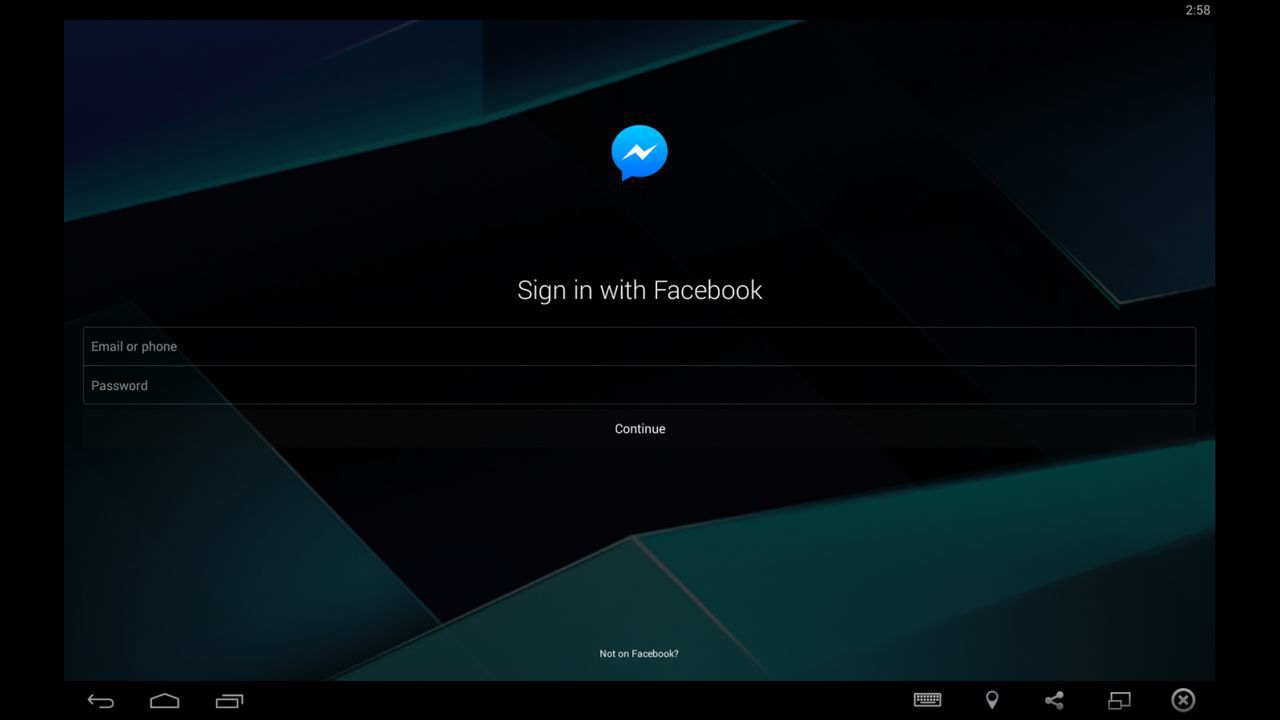The width and height of the screenshot is (1280, 720).
Task: Click the 'Sign in with Facebook' heading
Action: 640,290
